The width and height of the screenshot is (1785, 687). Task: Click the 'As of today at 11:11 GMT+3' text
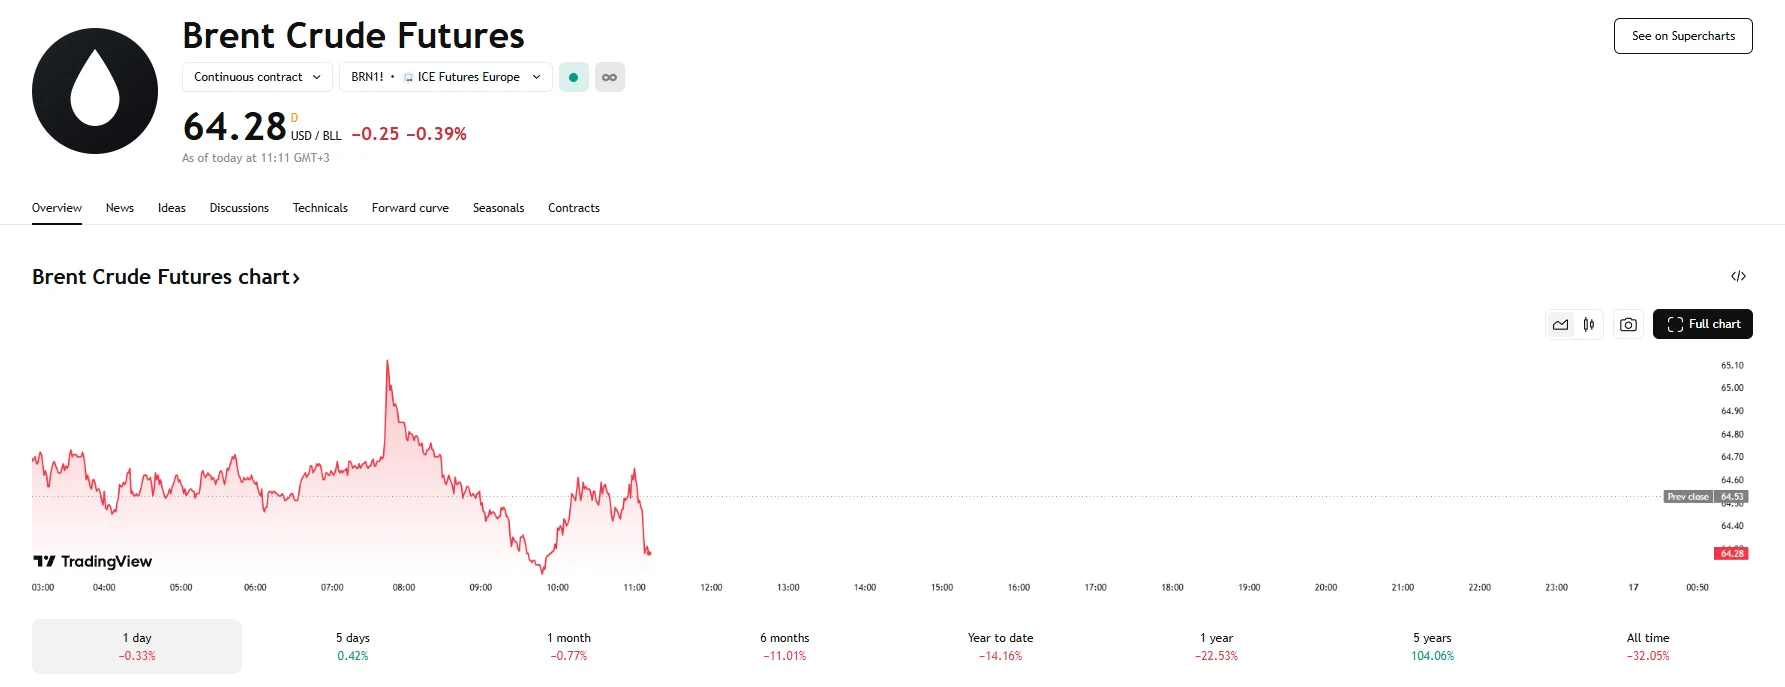(x=256, y=158)
